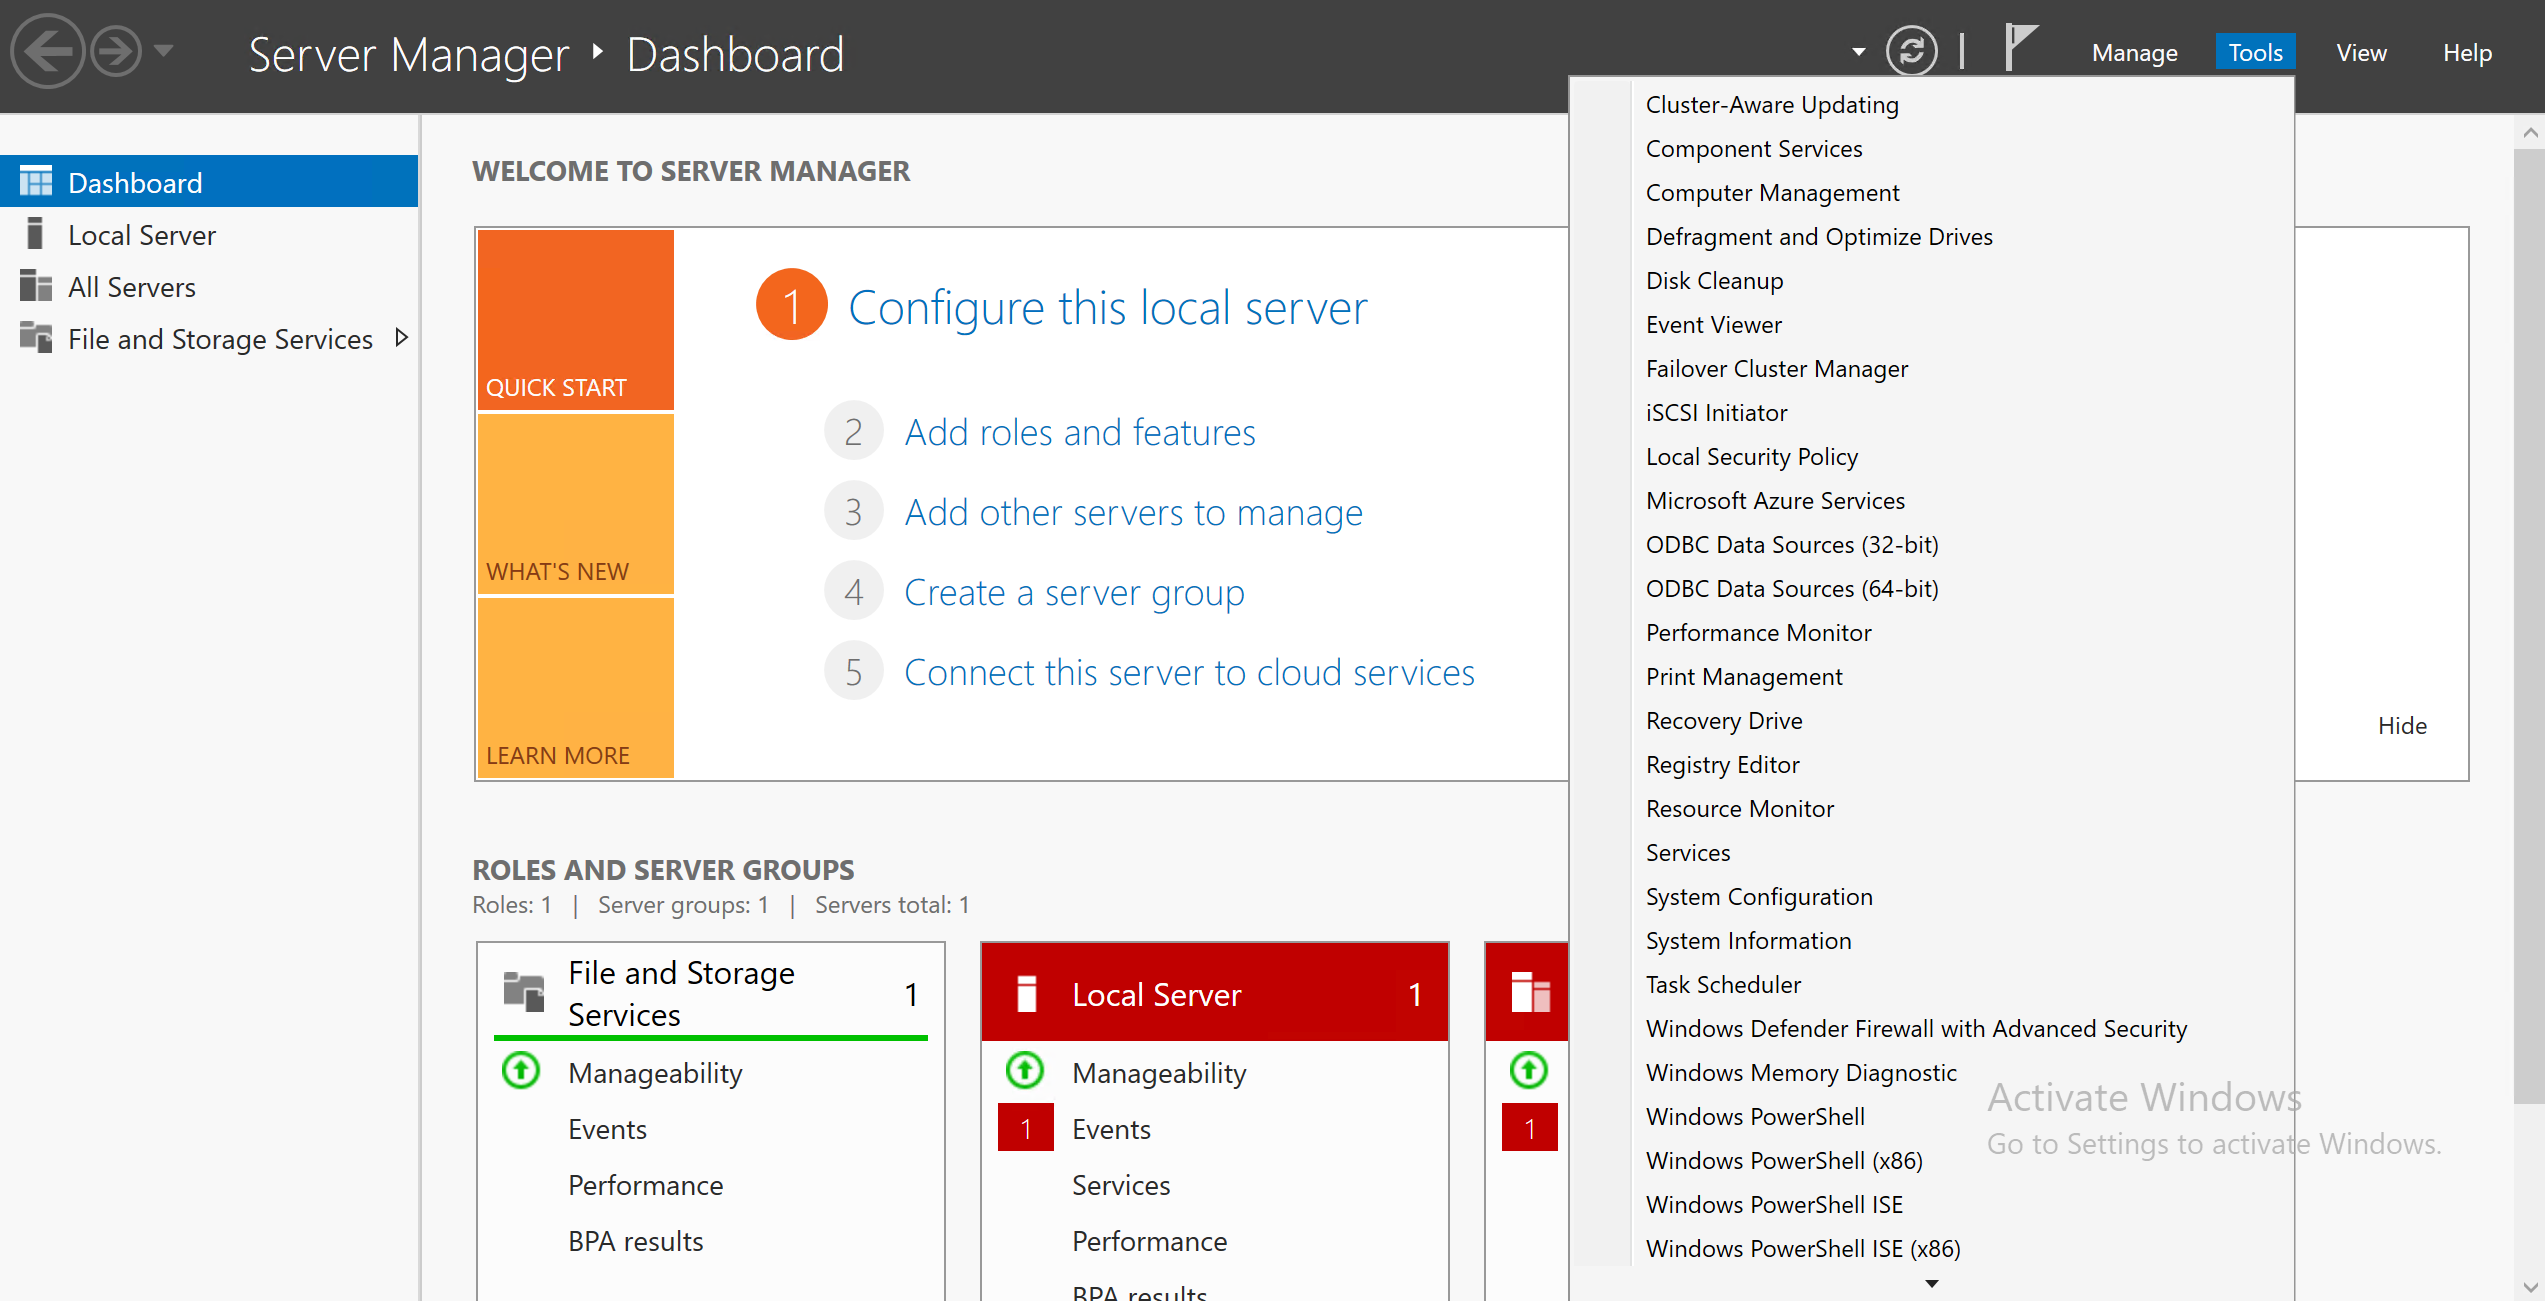2545x1301 pixels.
Task: Click the File and Storage Services tile icon
Action: (524, 991)
